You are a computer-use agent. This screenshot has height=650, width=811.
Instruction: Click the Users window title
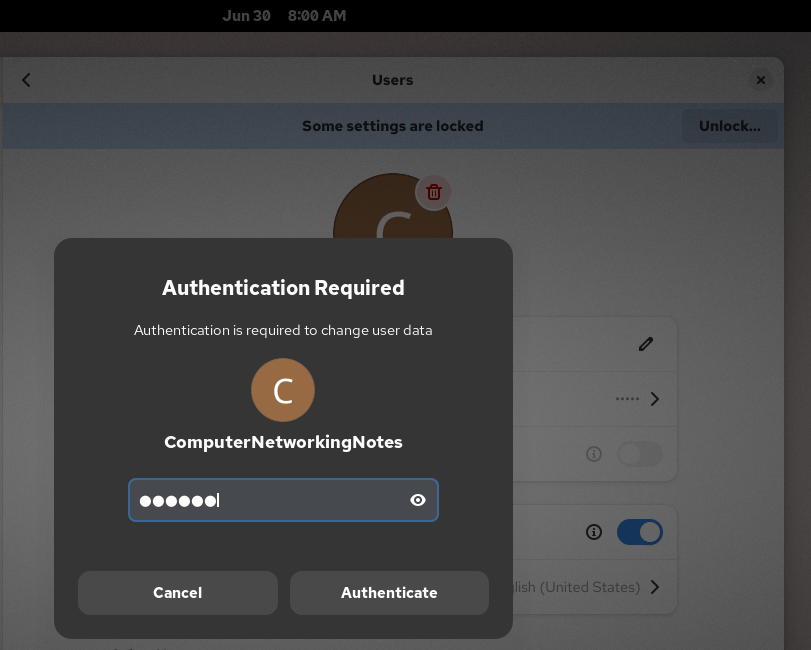(393, 80)
